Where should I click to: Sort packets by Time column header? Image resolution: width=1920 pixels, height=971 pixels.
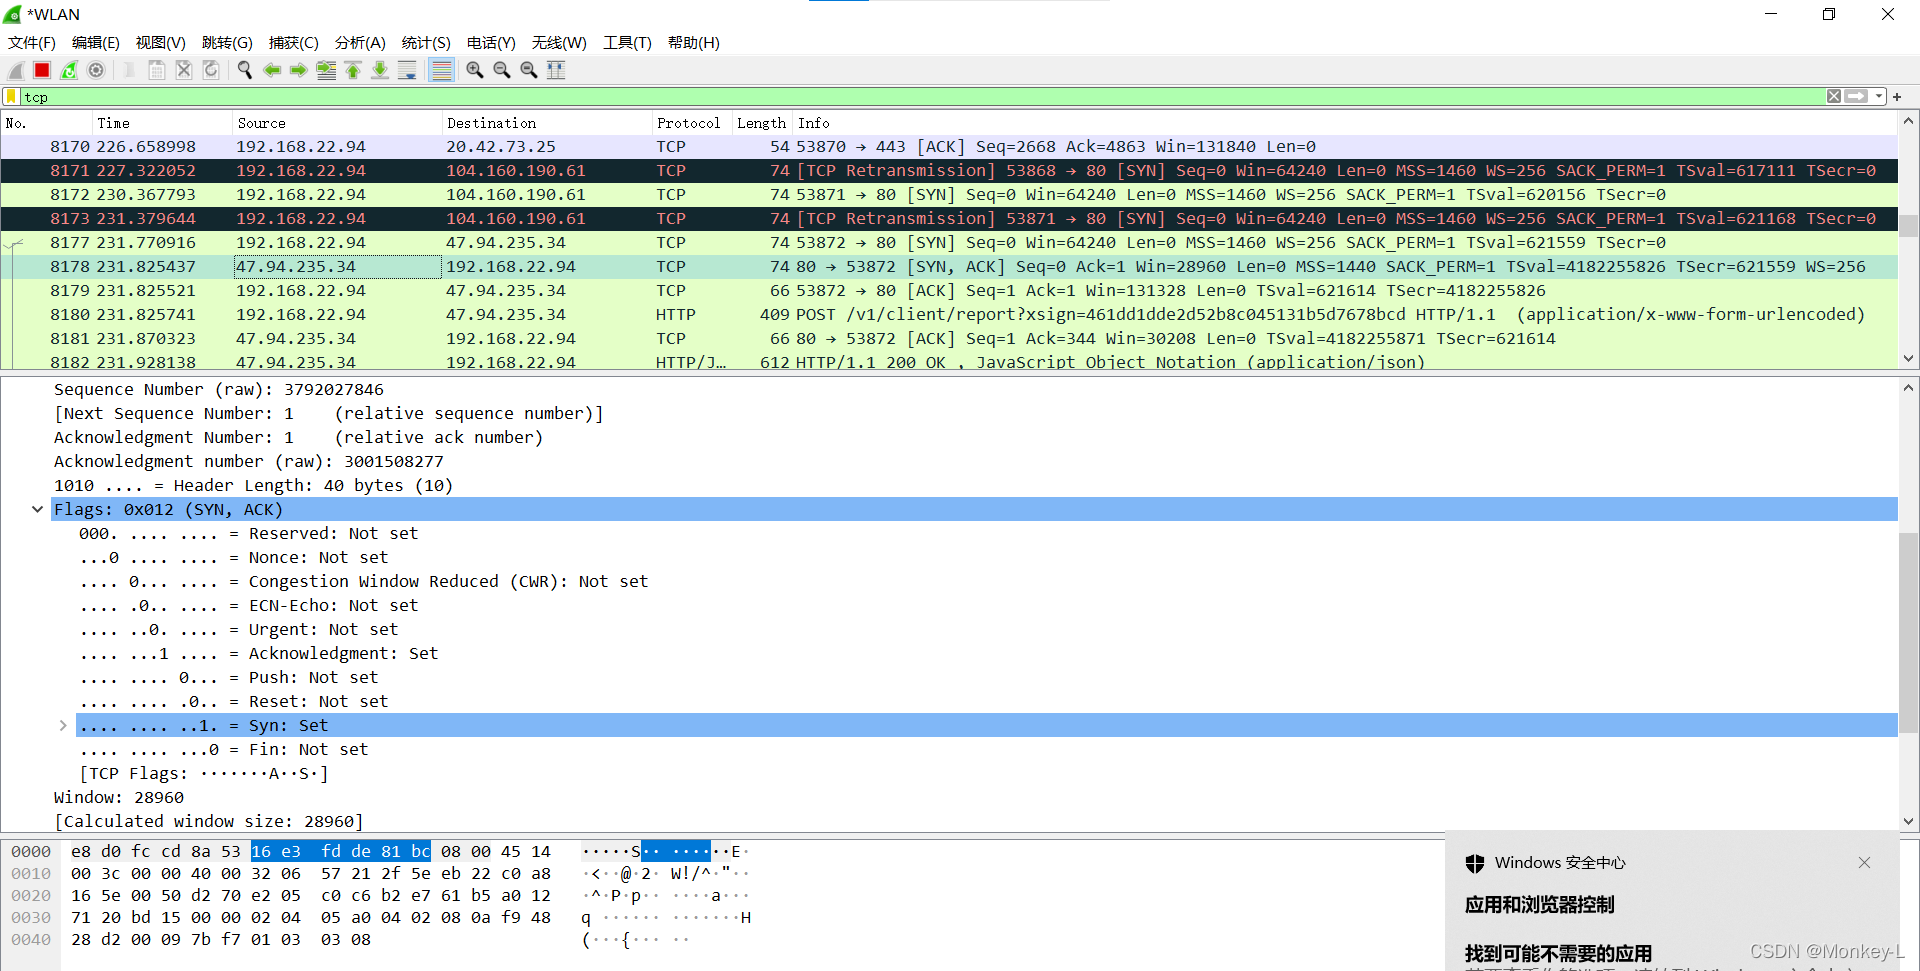pyautogui.click(x=162, y=123)
